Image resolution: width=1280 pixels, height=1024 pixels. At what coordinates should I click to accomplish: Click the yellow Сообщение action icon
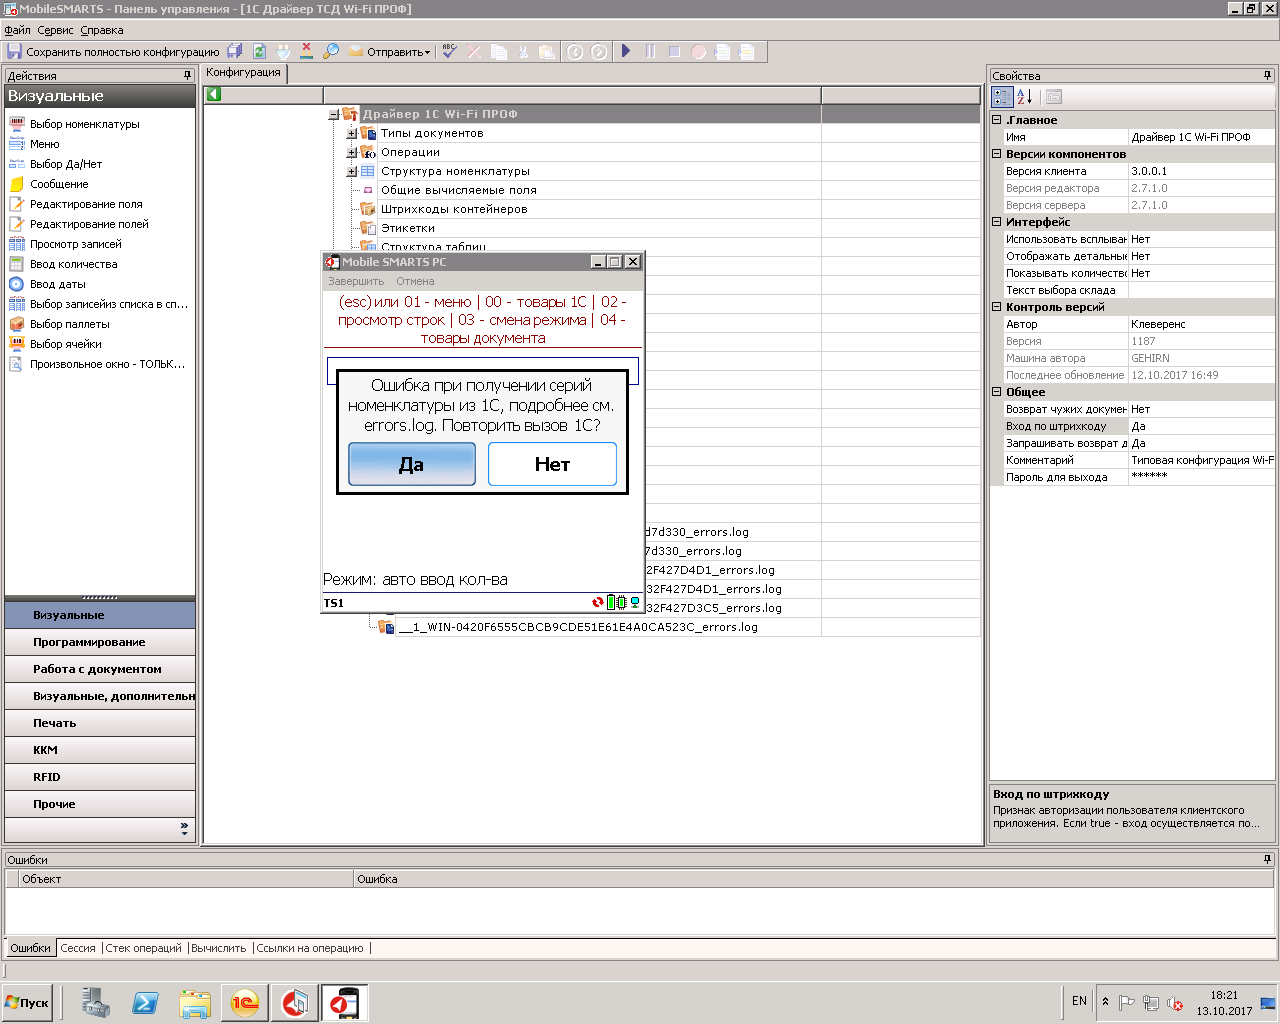(x=17, y=184)
